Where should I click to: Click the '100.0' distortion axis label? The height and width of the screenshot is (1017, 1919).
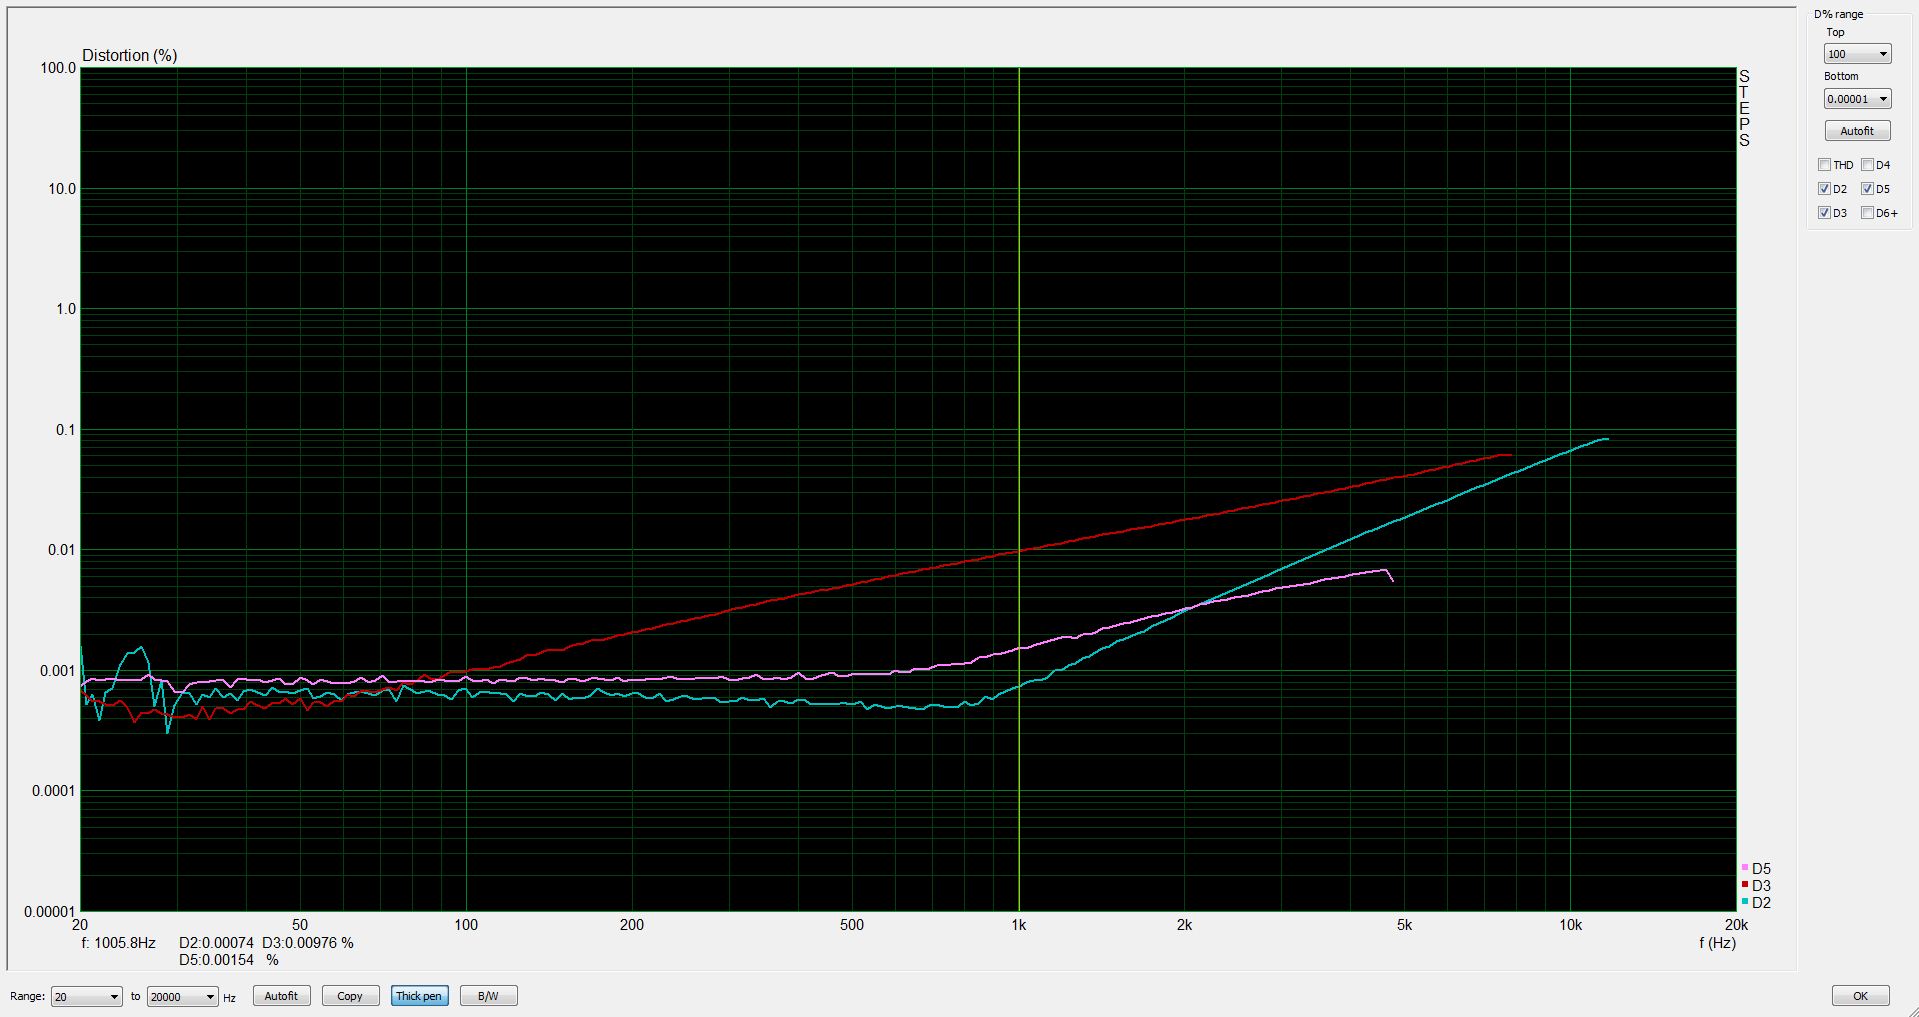pyautogui.click(x=58, y=68)
